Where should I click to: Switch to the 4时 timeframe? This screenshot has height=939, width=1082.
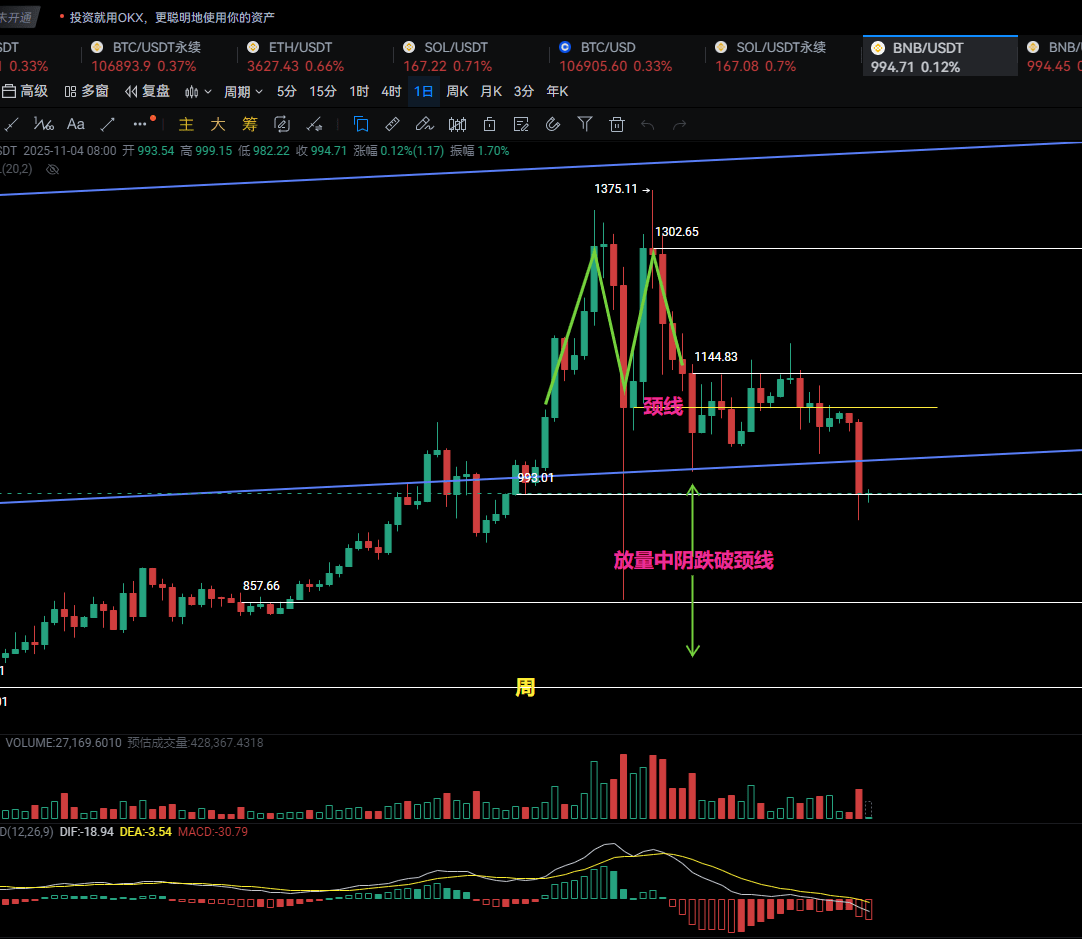[x=391, y=91]
